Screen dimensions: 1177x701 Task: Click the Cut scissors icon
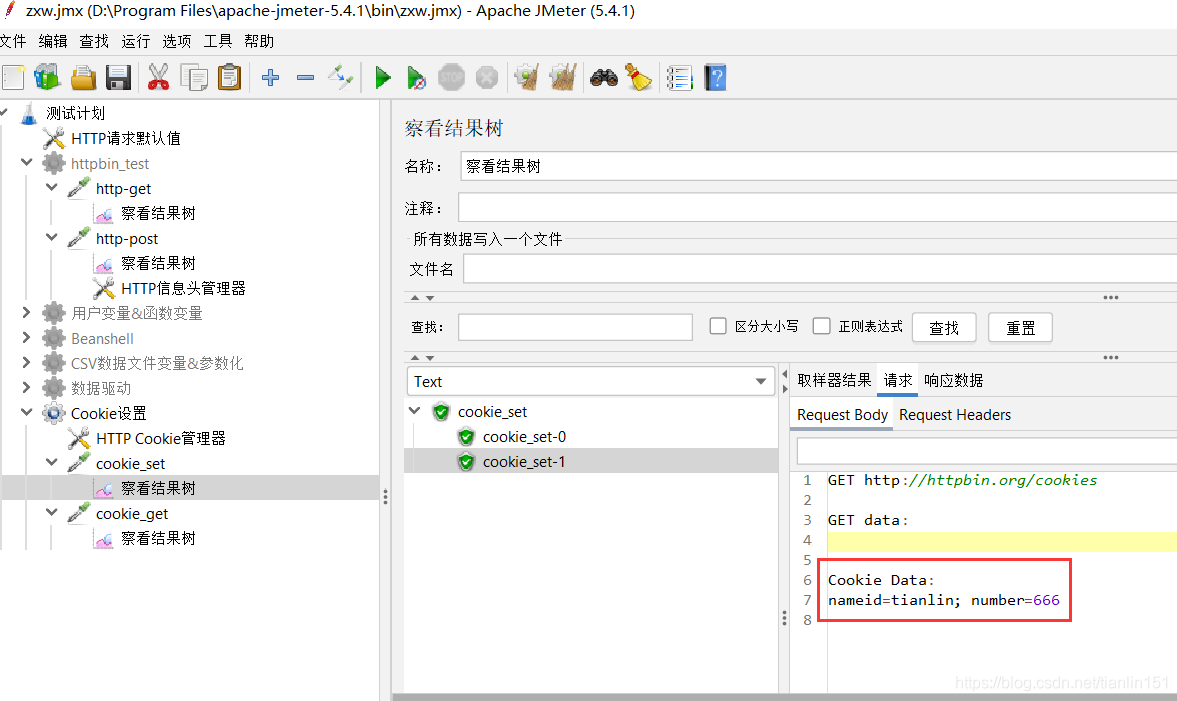pyautogui.click(x=158, y=77)
